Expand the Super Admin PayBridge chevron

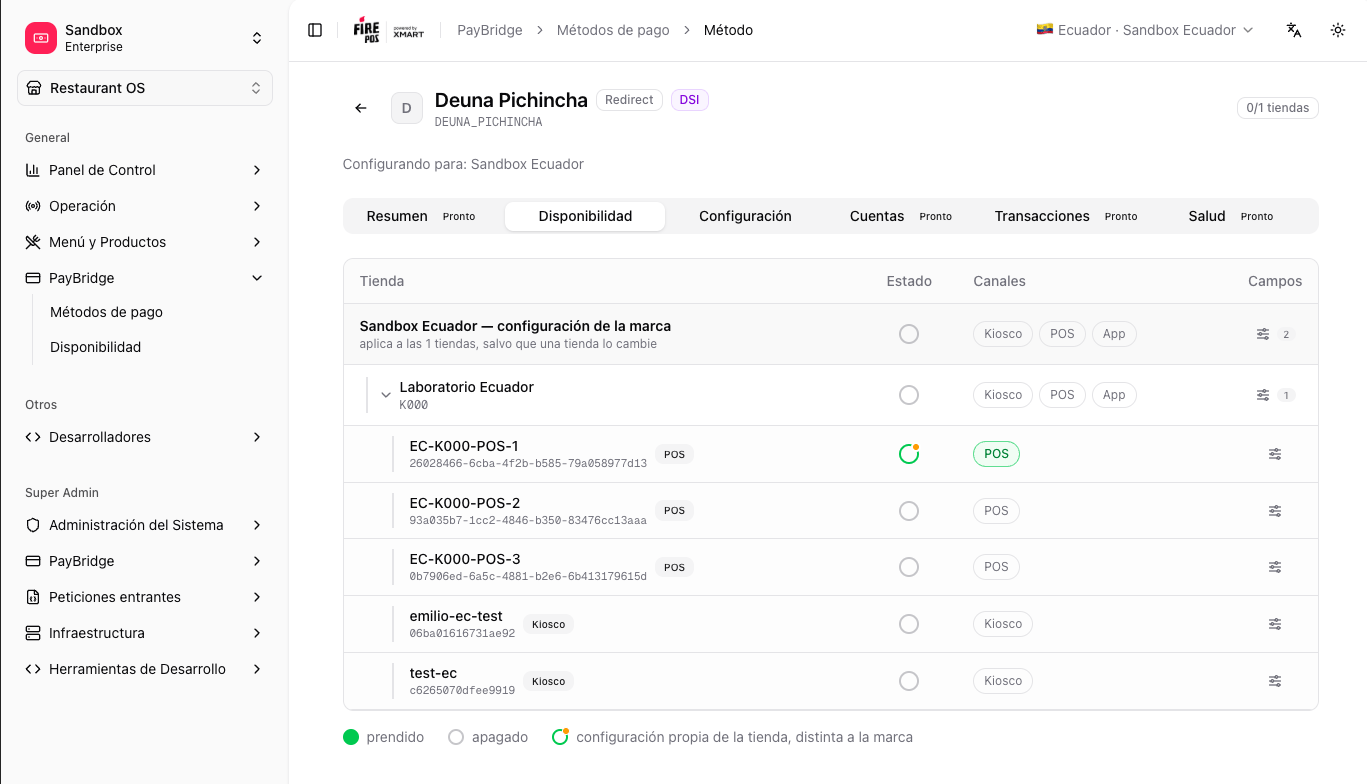(x=257, y=561)
